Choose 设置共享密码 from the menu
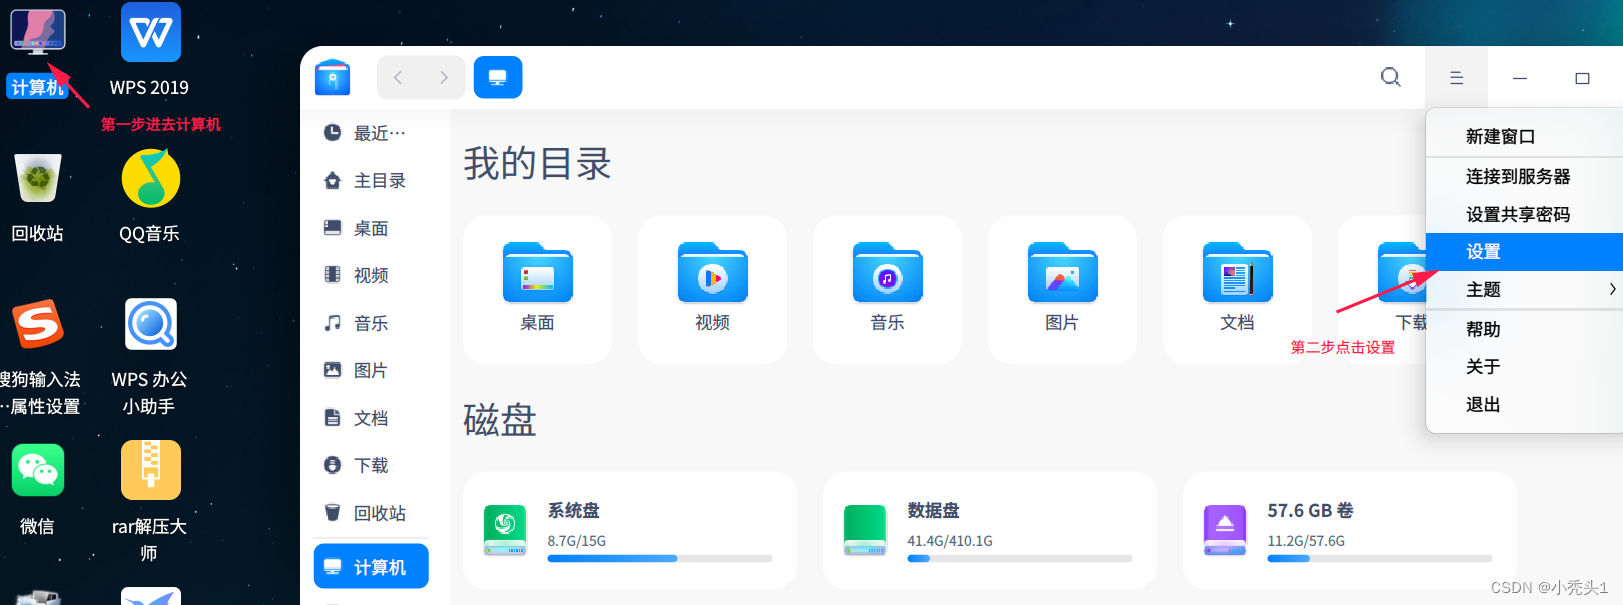 tap(1524, 214)
